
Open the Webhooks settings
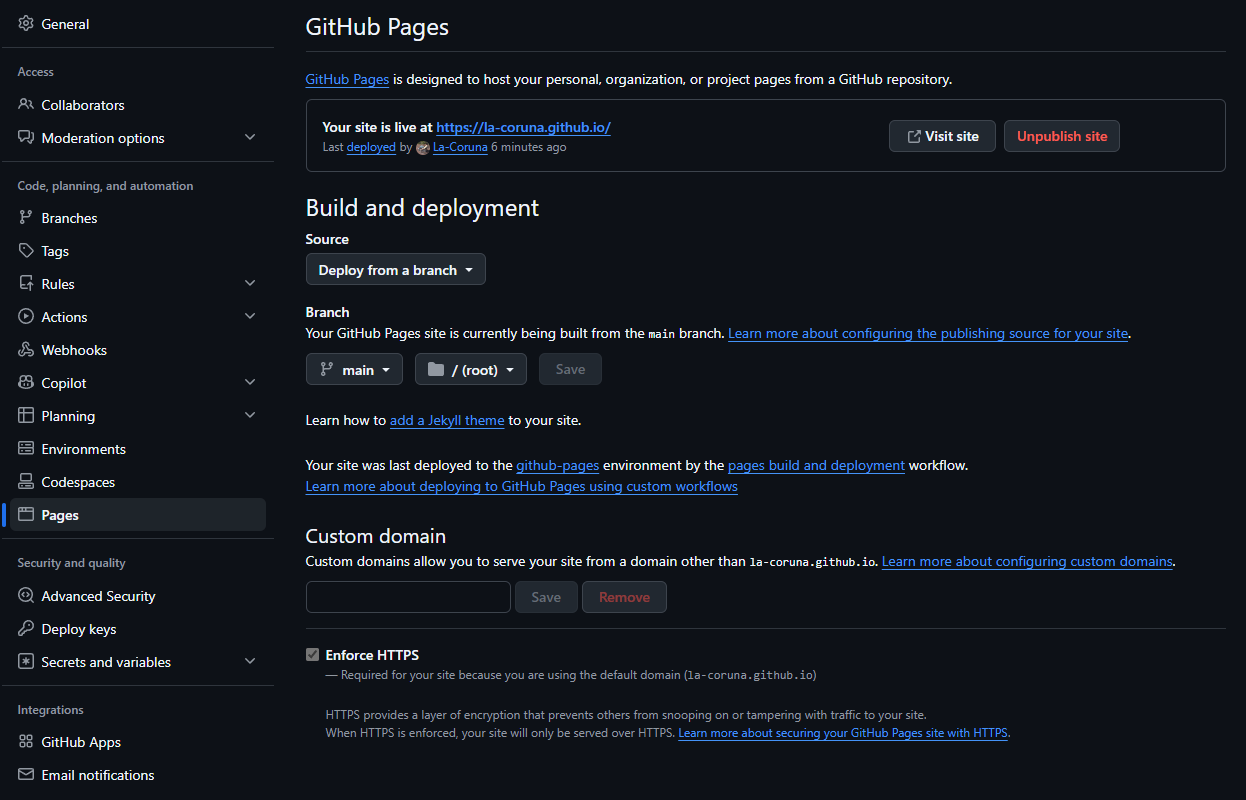137,350
